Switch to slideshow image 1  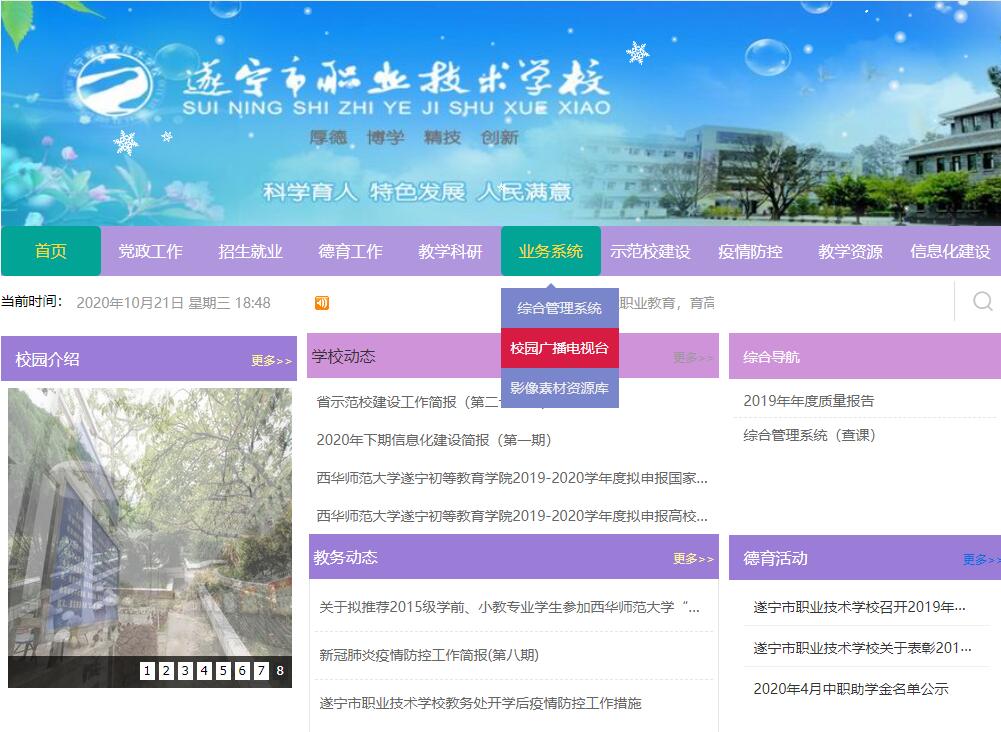pyautogui.click(x=148, y=671)
